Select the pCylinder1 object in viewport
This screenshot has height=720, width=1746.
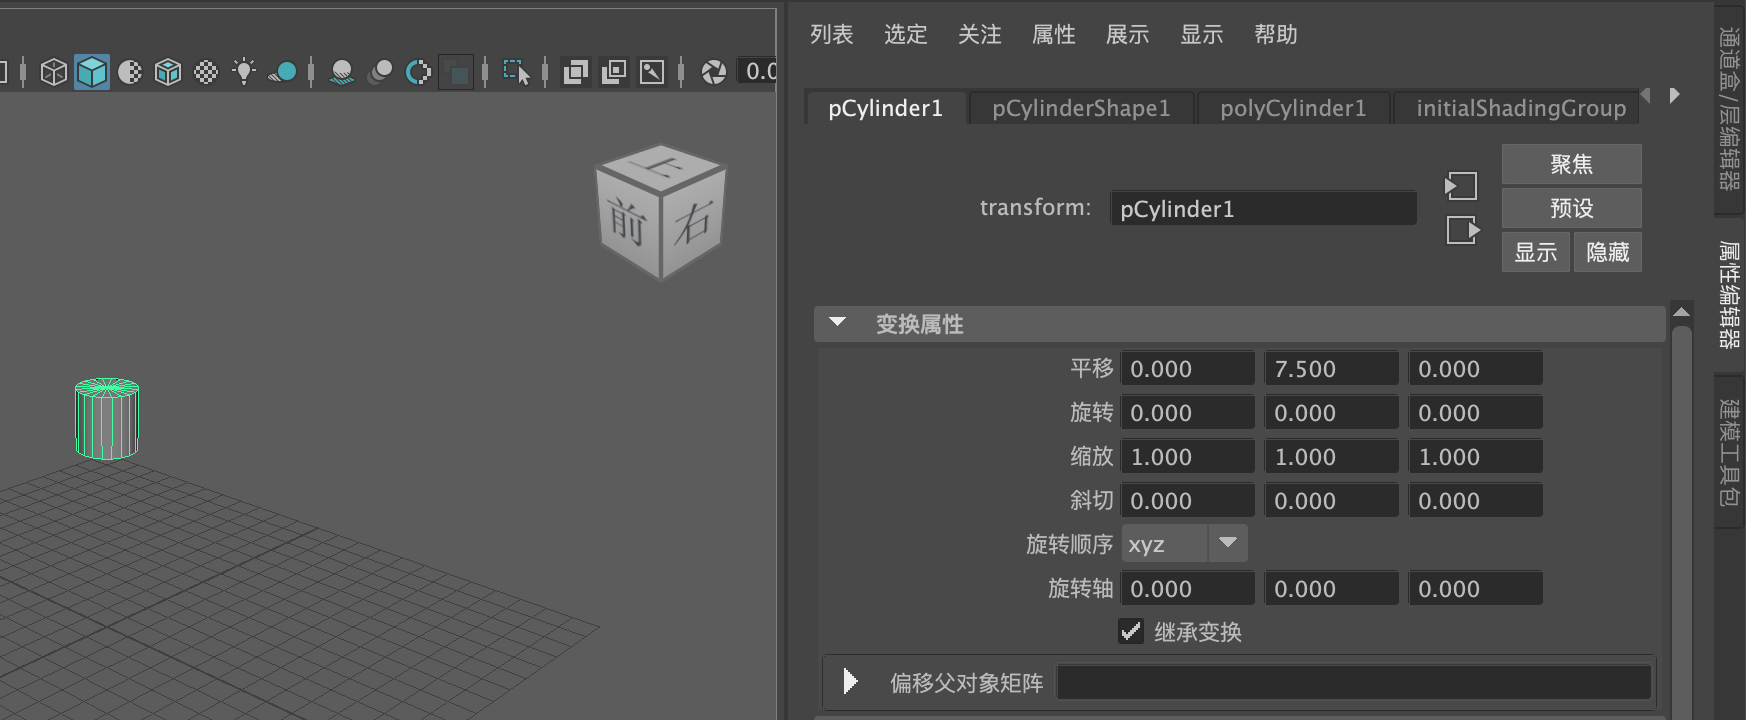[x=107, y=418]
